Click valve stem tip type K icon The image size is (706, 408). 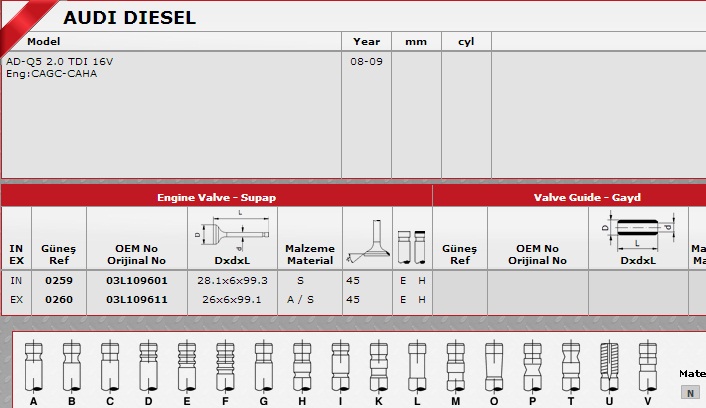[x=378, y=367]
